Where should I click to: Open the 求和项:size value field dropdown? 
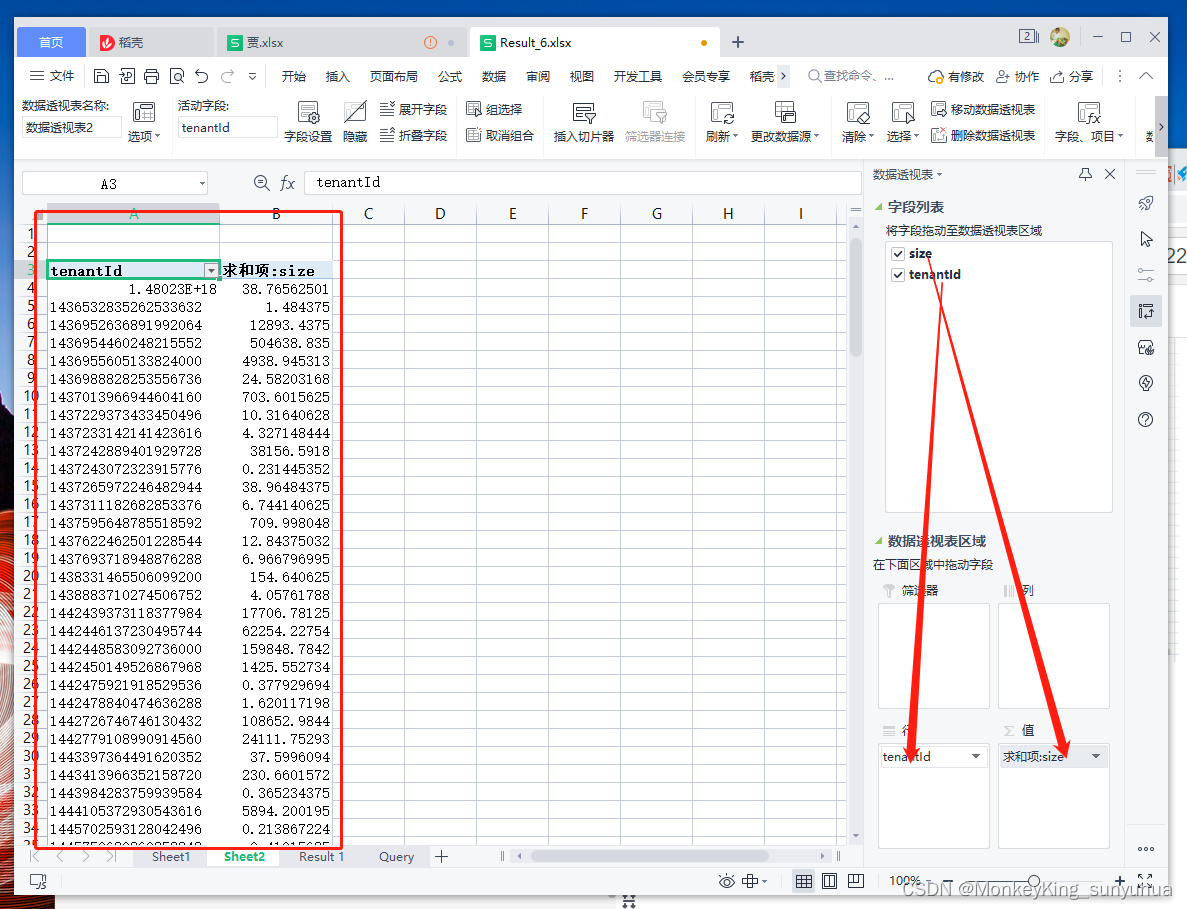tap(1095, 756)
